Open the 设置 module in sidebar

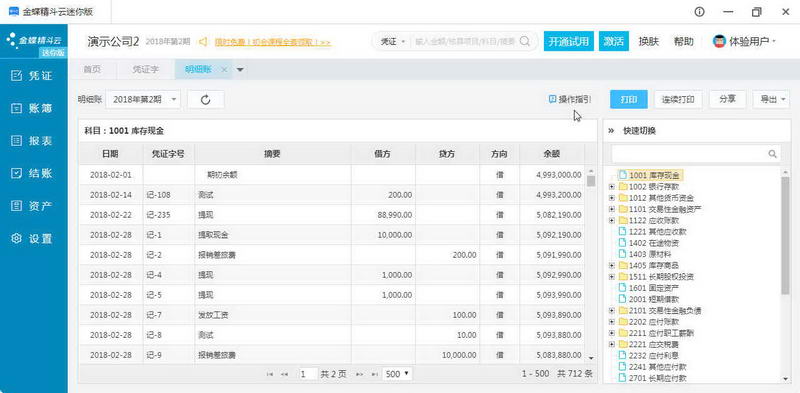pyautogui.click(x=33, y=238)
